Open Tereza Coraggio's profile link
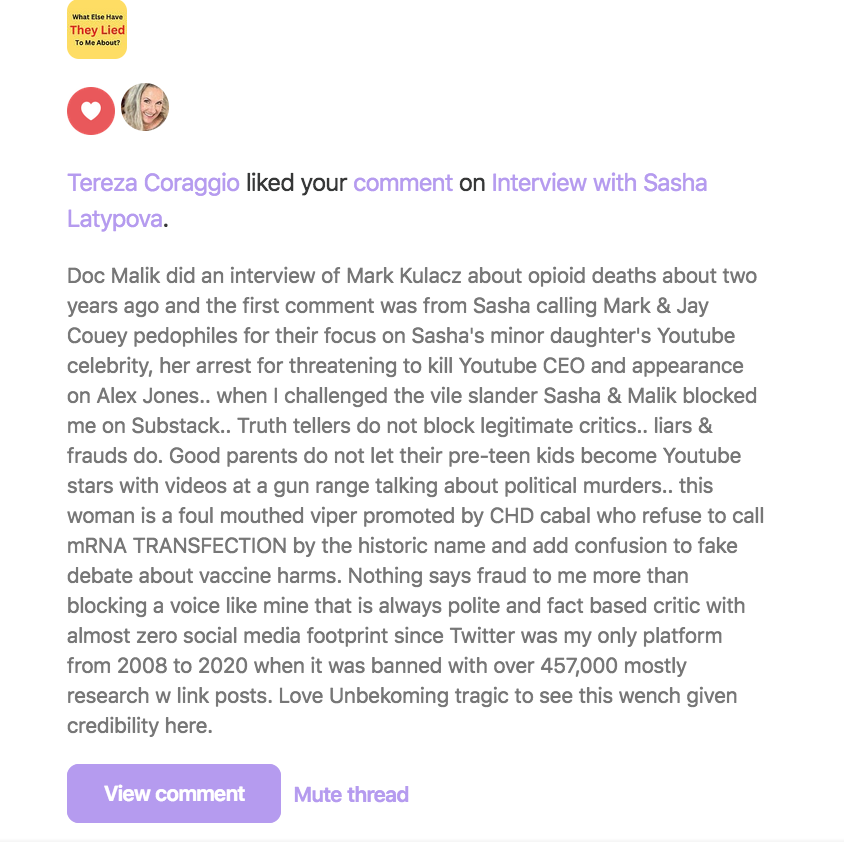Image resolution: width=844 pixels, height=842 pixels. point(153,183)
